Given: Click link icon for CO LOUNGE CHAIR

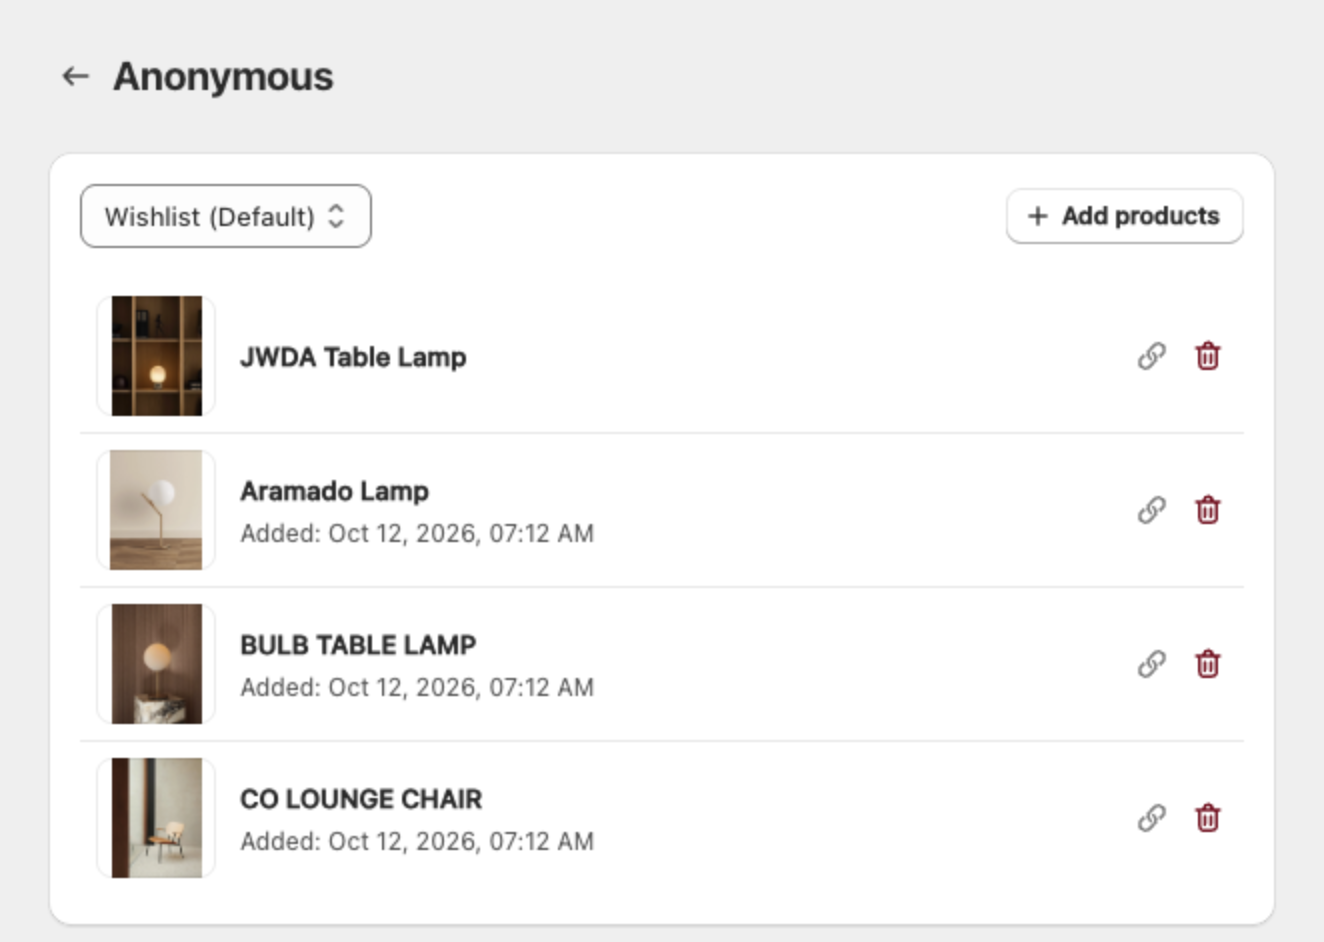Looking at the screenshot, I should [1152, 818].
